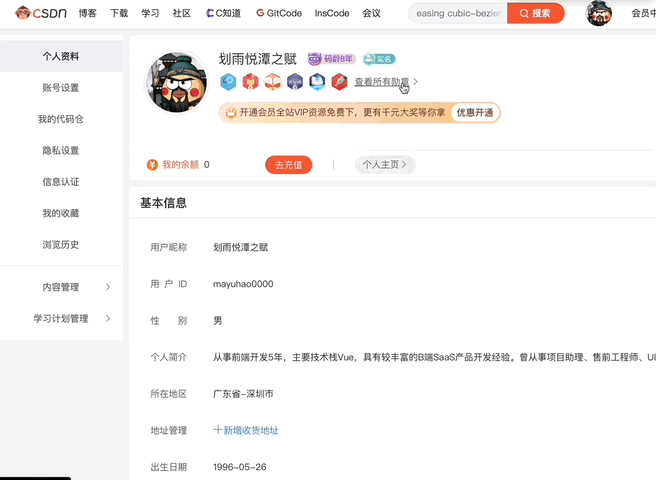The image size is (656, 480).
Task: Click the dark purple hexagon medal
Action: (295, 82)
